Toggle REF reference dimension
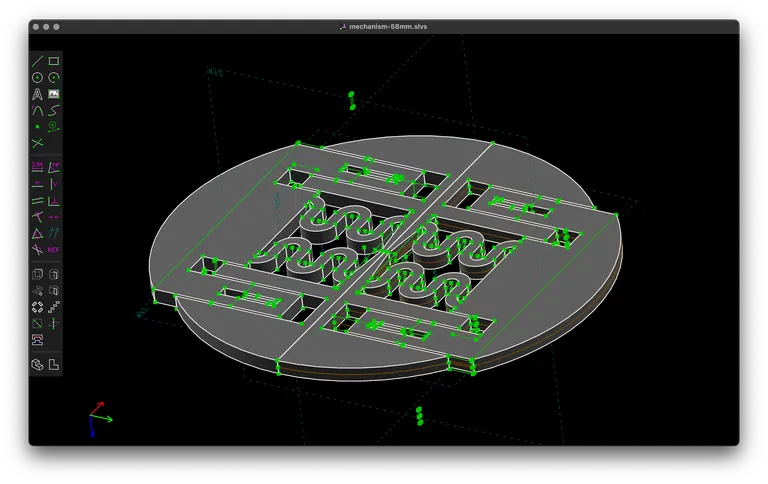This screenshot has height=484, width=768. coord(54,250)
